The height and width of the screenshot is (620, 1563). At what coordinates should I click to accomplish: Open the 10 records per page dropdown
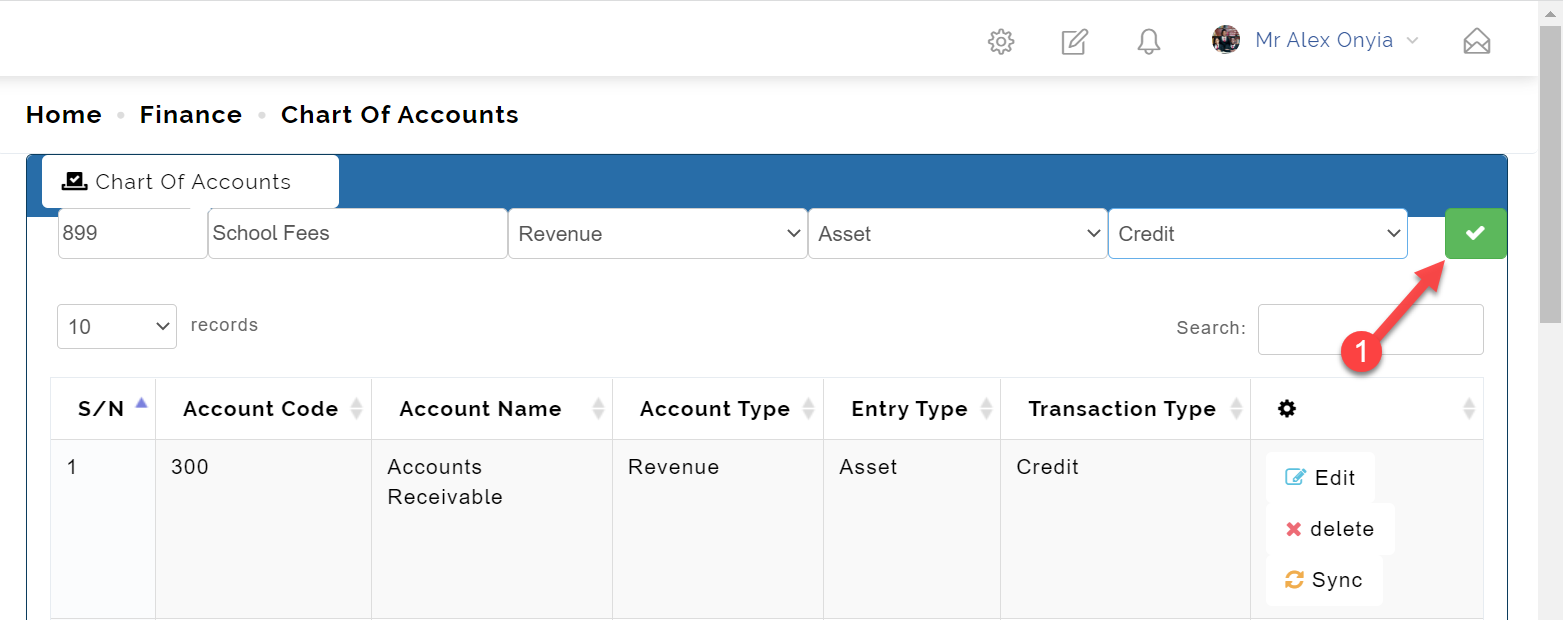(117, 326)
